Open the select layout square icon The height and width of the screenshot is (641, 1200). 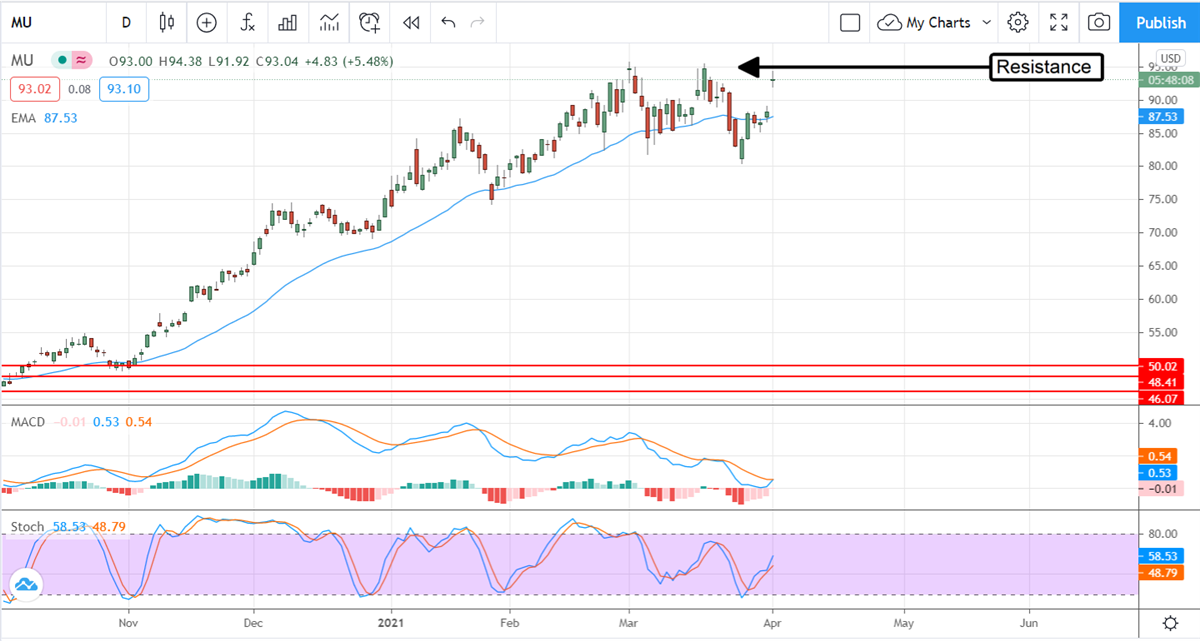pos(850,22)
